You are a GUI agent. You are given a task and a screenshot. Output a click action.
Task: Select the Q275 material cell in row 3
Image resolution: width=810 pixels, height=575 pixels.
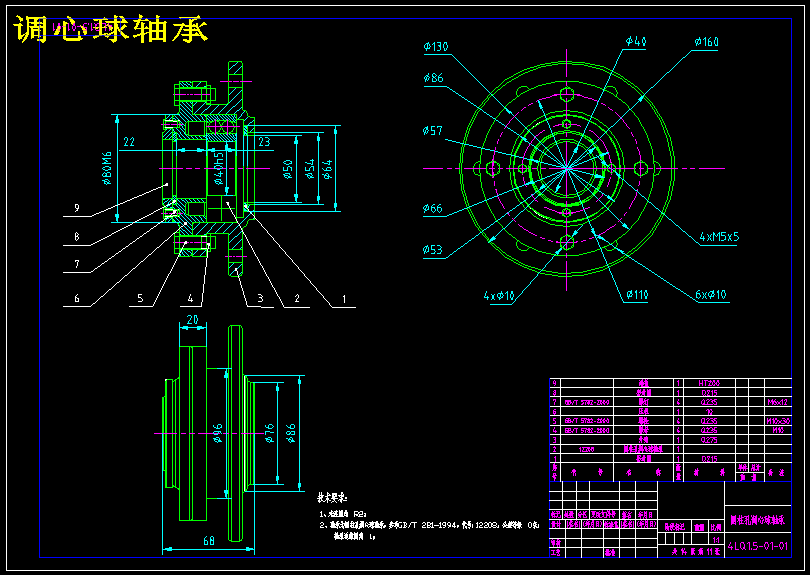point(709,440)
